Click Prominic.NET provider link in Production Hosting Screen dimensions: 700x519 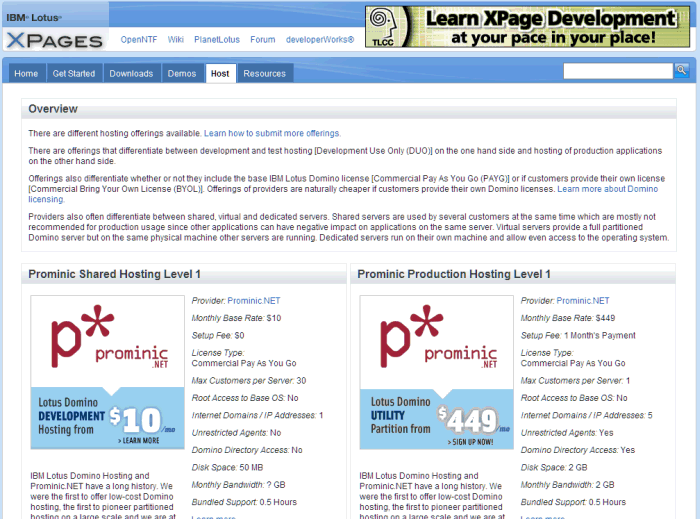tap(583, 300)
